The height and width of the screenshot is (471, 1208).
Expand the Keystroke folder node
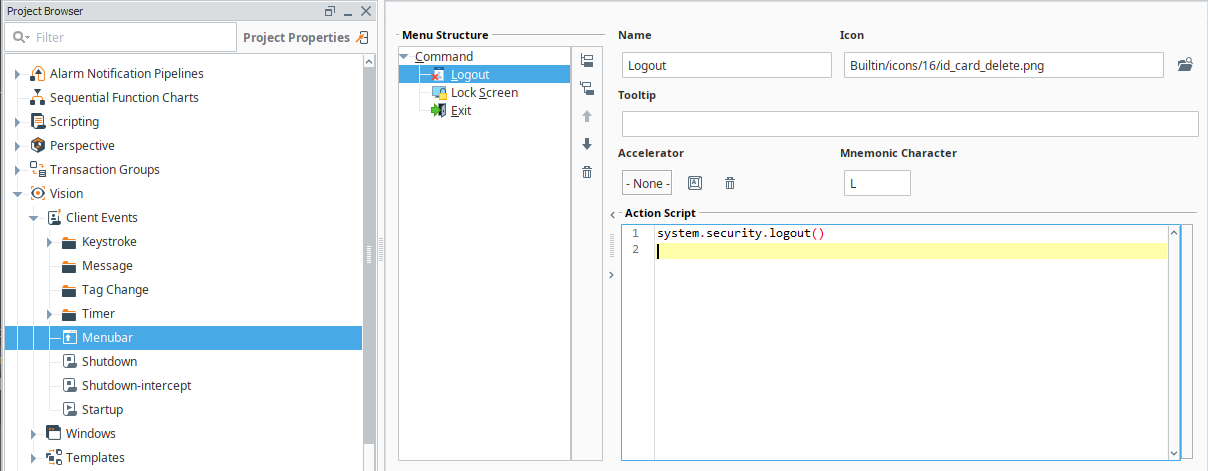pyautogui.click(x=49, y=242)
